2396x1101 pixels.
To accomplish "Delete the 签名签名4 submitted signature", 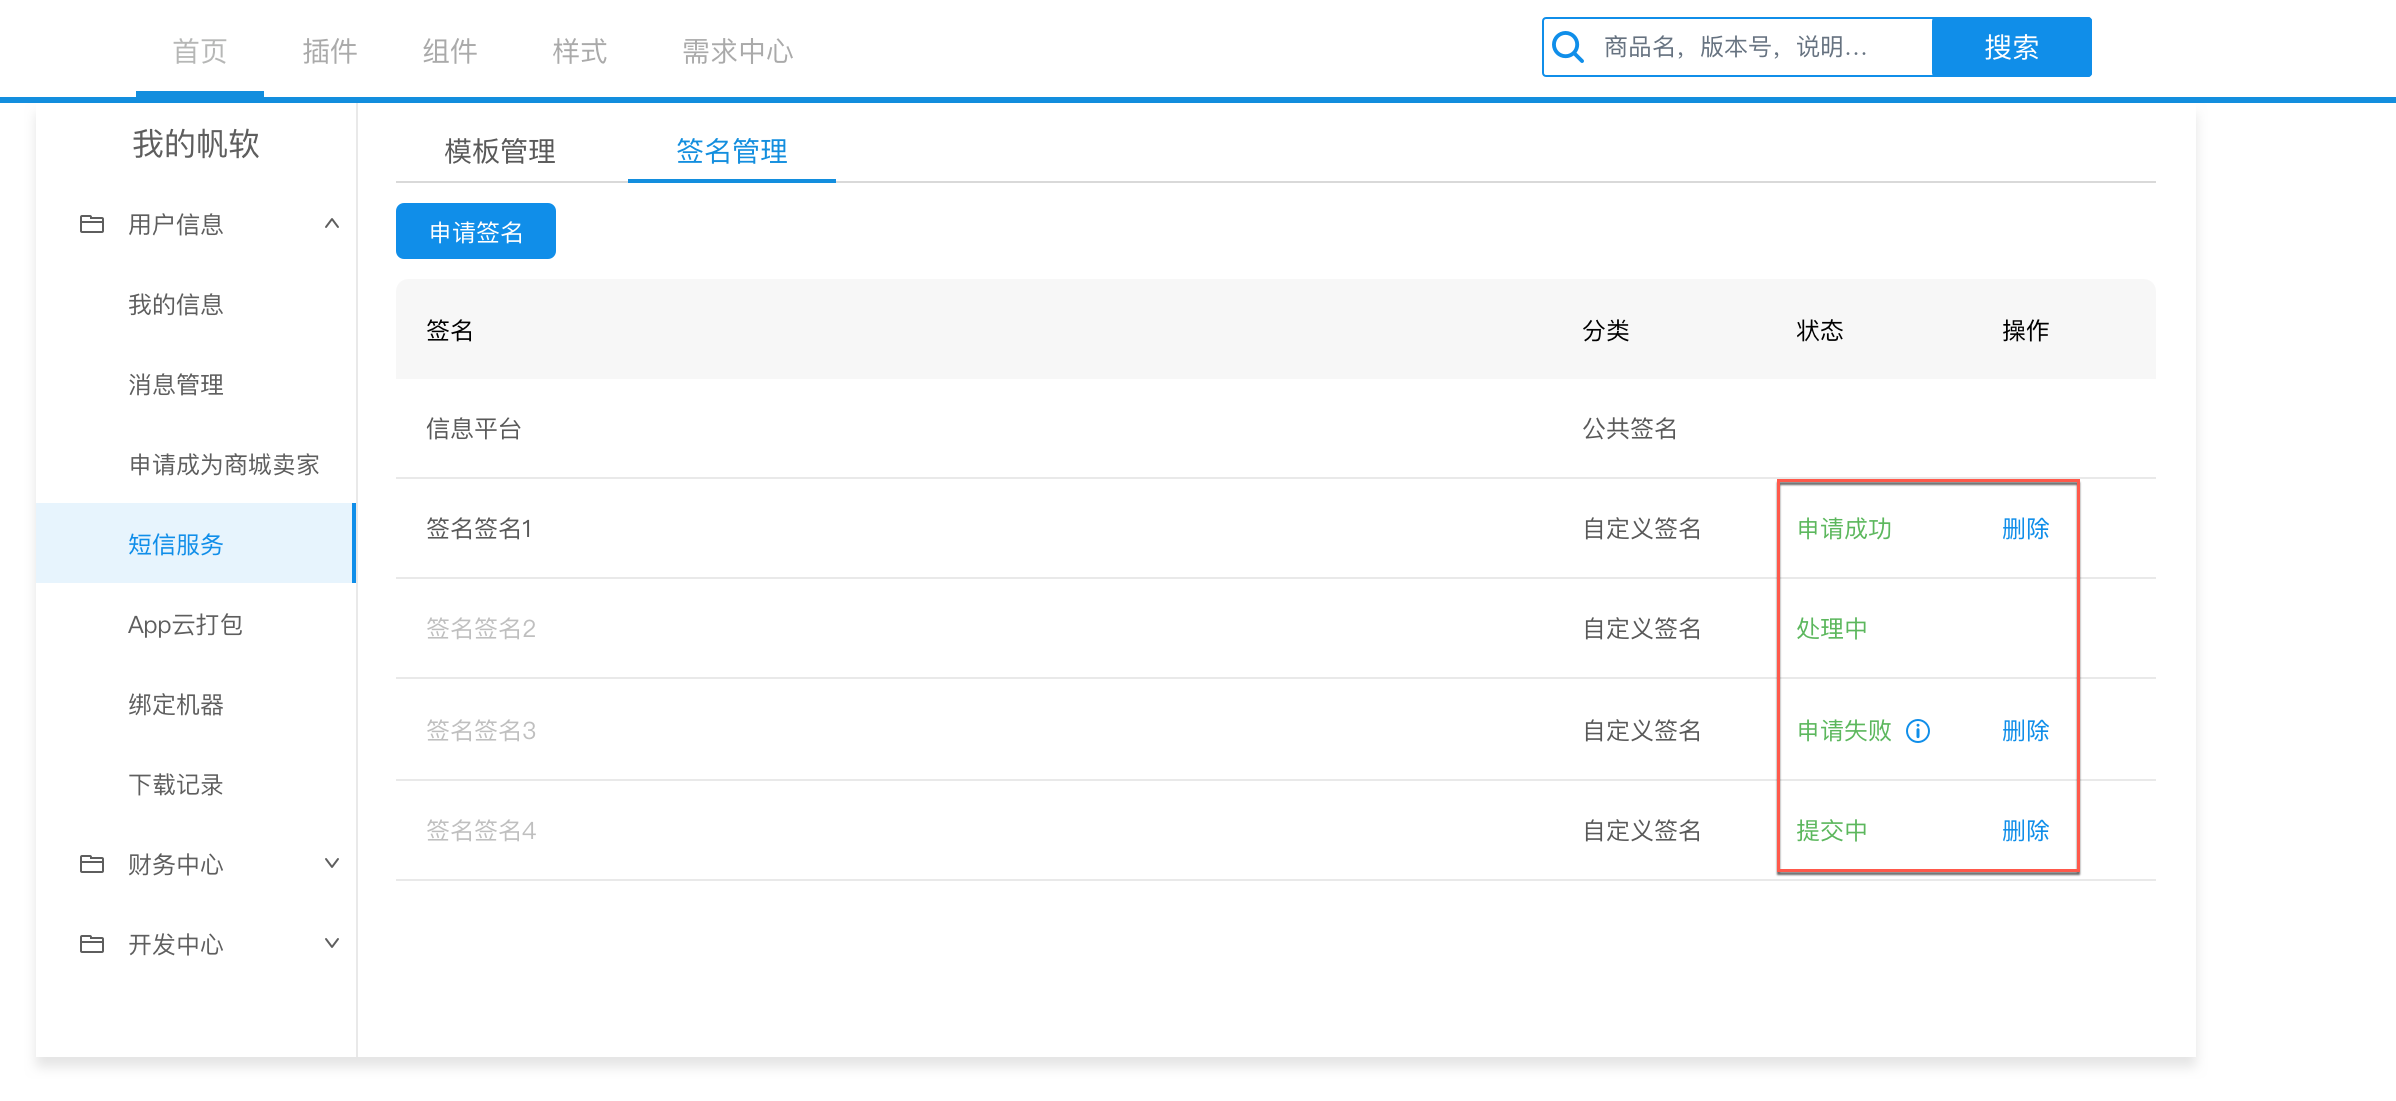I will [2025, 831].
